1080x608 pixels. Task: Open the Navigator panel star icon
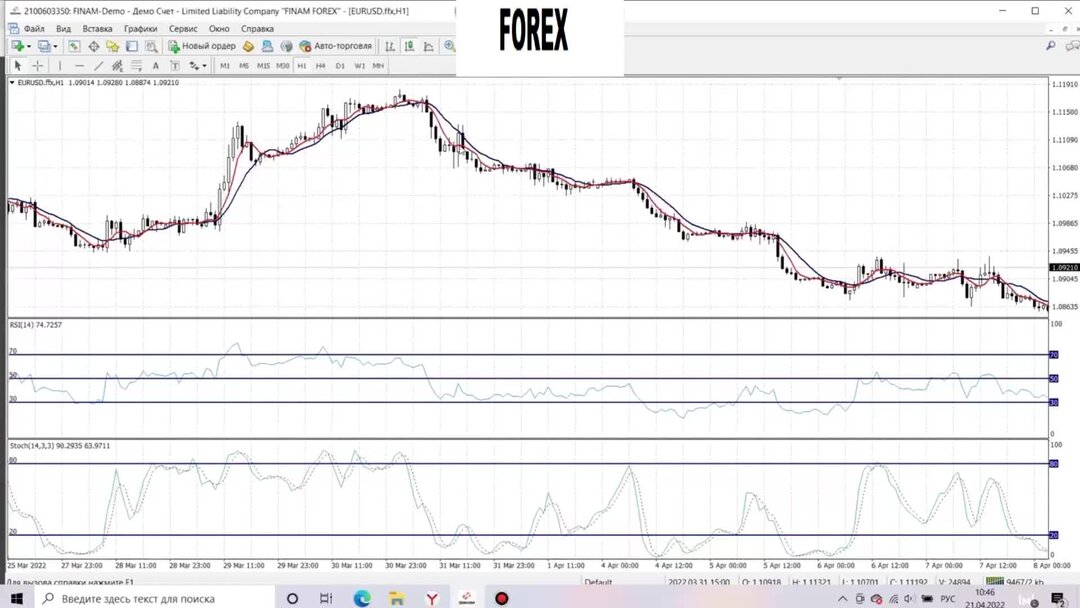[112, 46]
